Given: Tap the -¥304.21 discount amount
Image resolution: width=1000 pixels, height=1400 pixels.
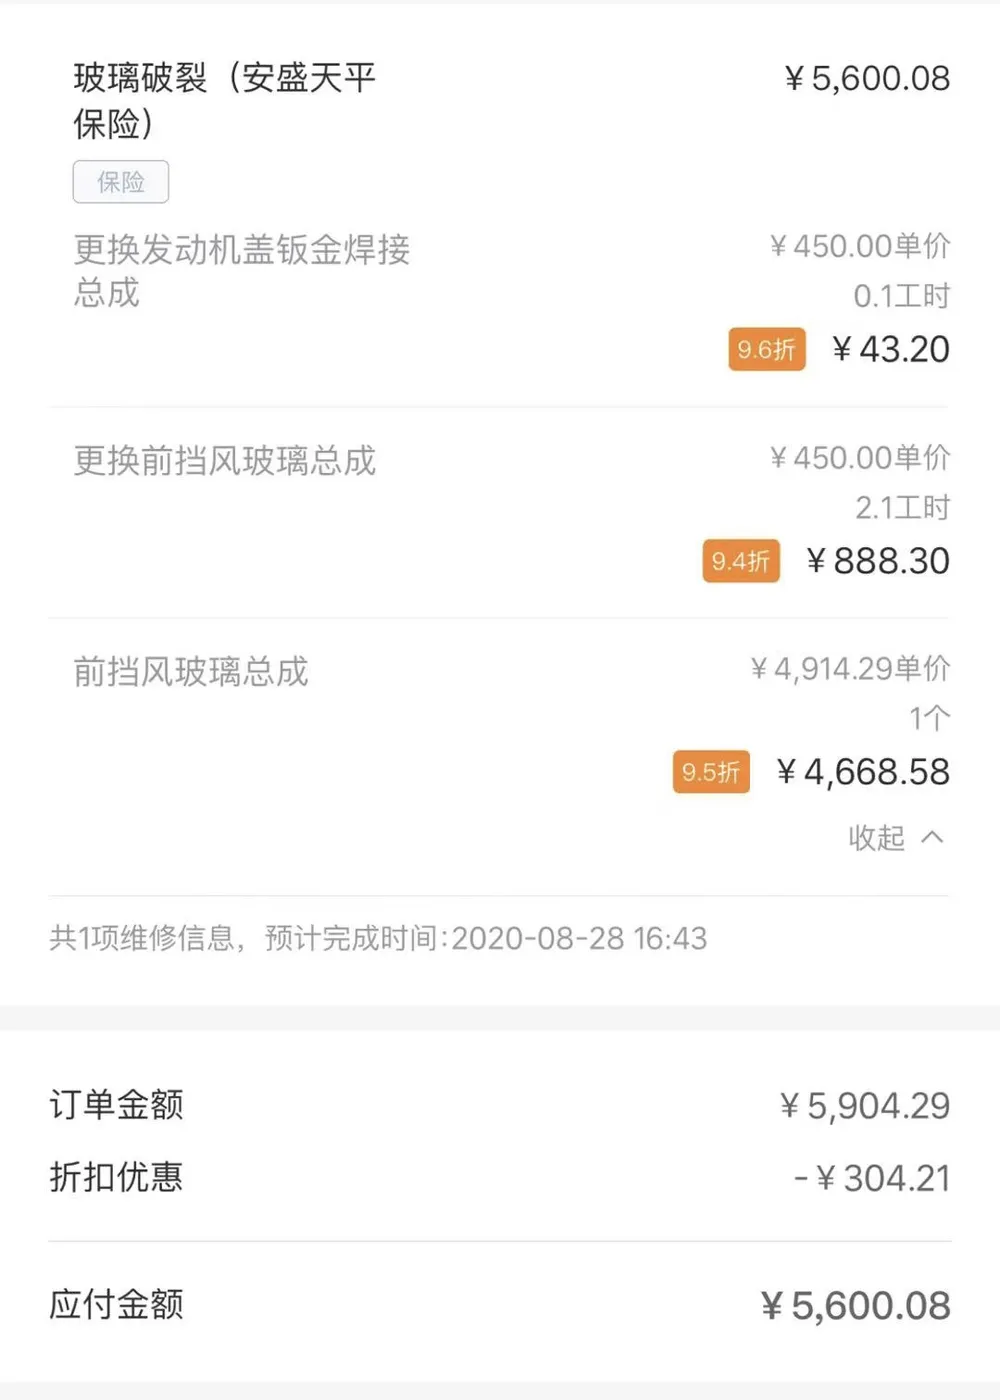Looking at the screenshot, I should point(872,1178).
